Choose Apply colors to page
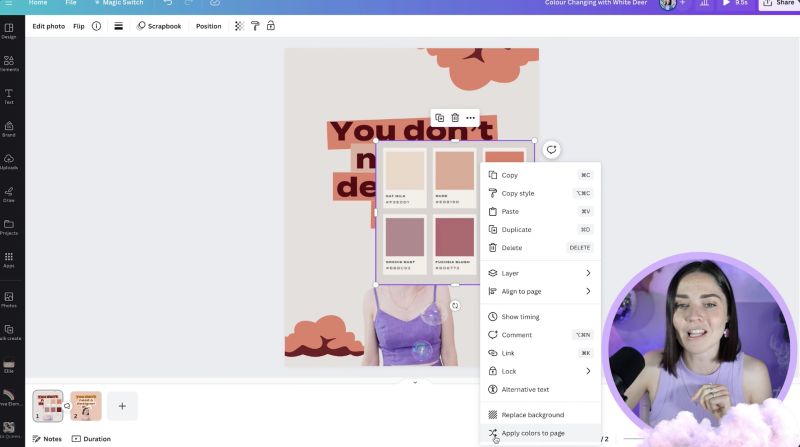The height and width of the screenshot is (447, 800). 540,433
